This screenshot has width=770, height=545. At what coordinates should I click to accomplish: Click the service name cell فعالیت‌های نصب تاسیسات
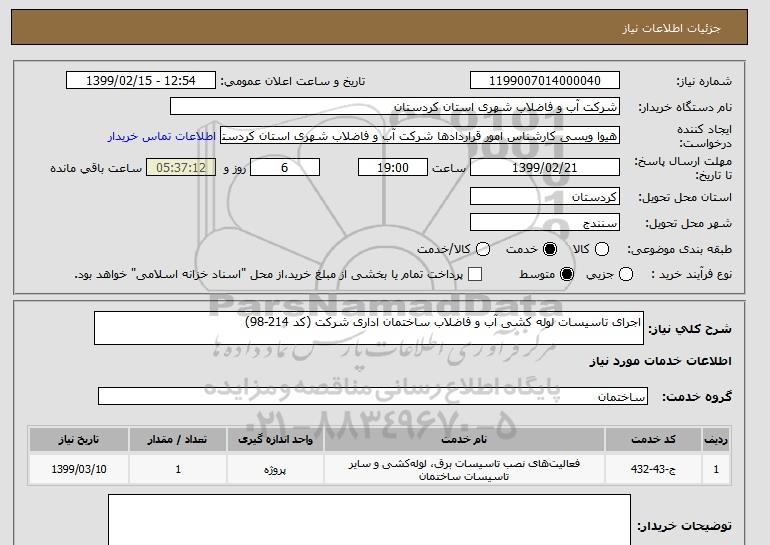(x=464, y=469)
